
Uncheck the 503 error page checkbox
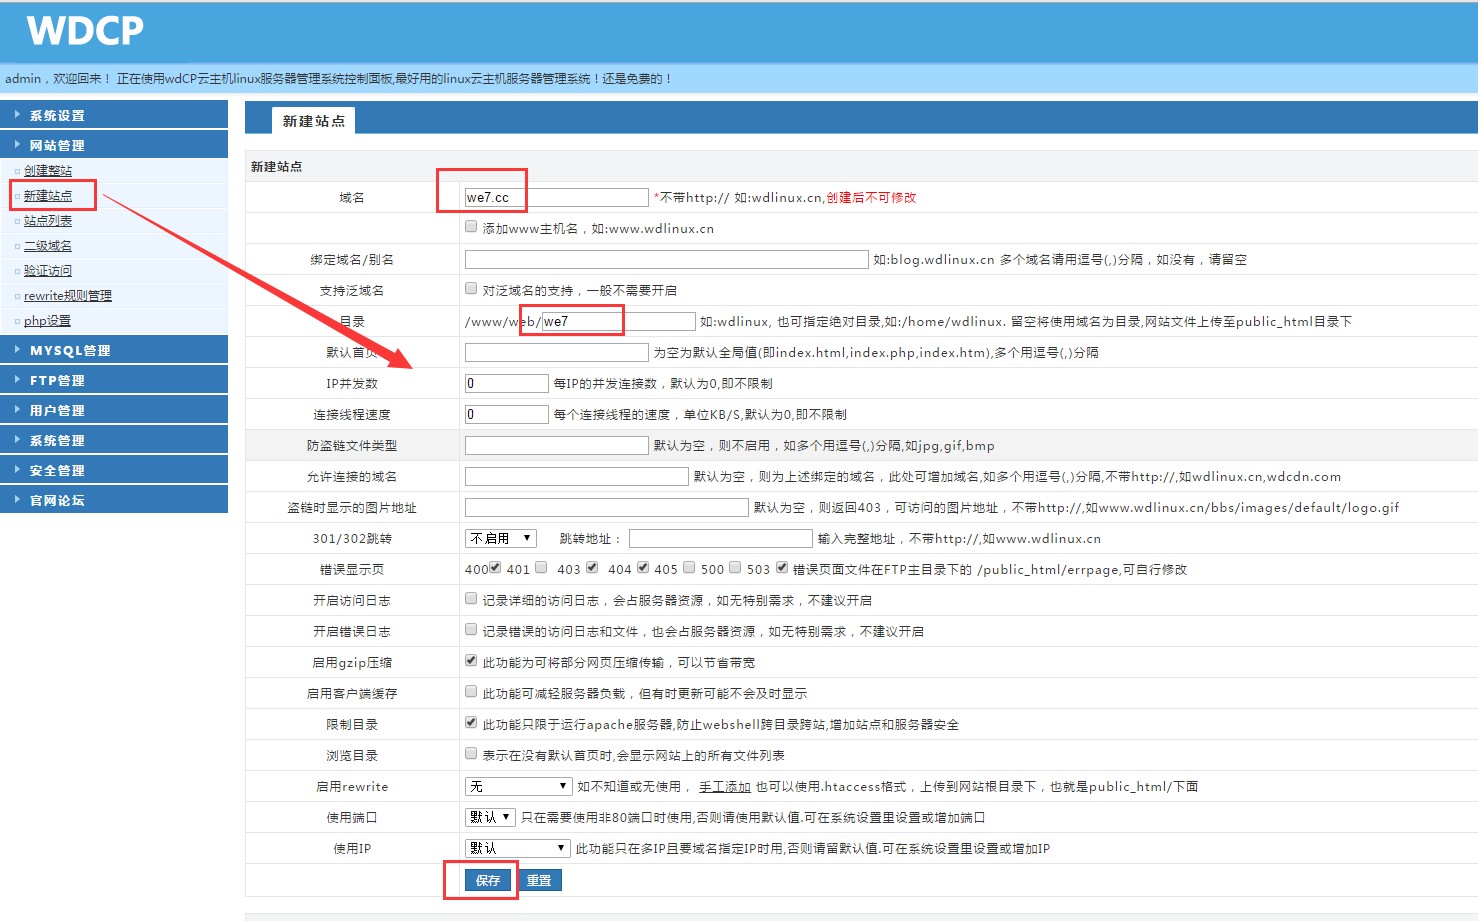click(x=782, y=568)
